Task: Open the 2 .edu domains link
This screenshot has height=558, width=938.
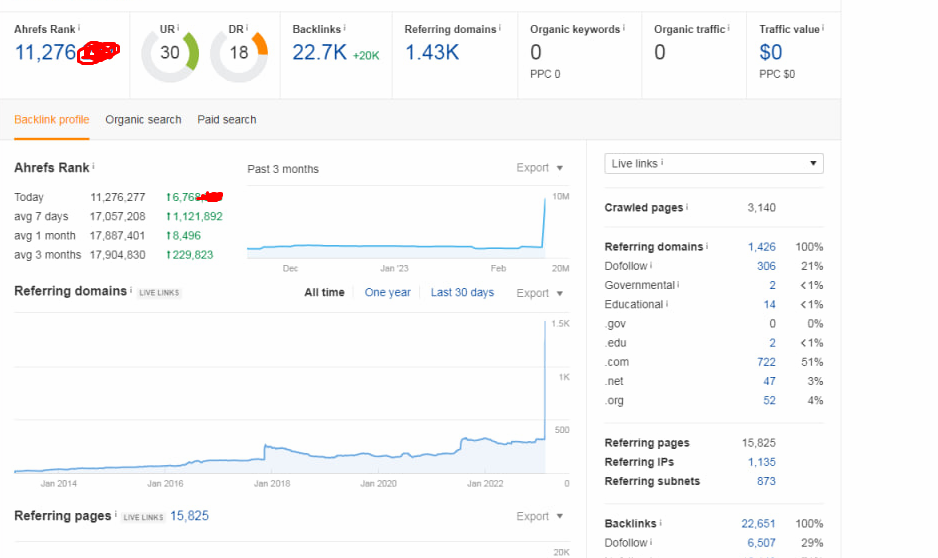Action: 772,343
